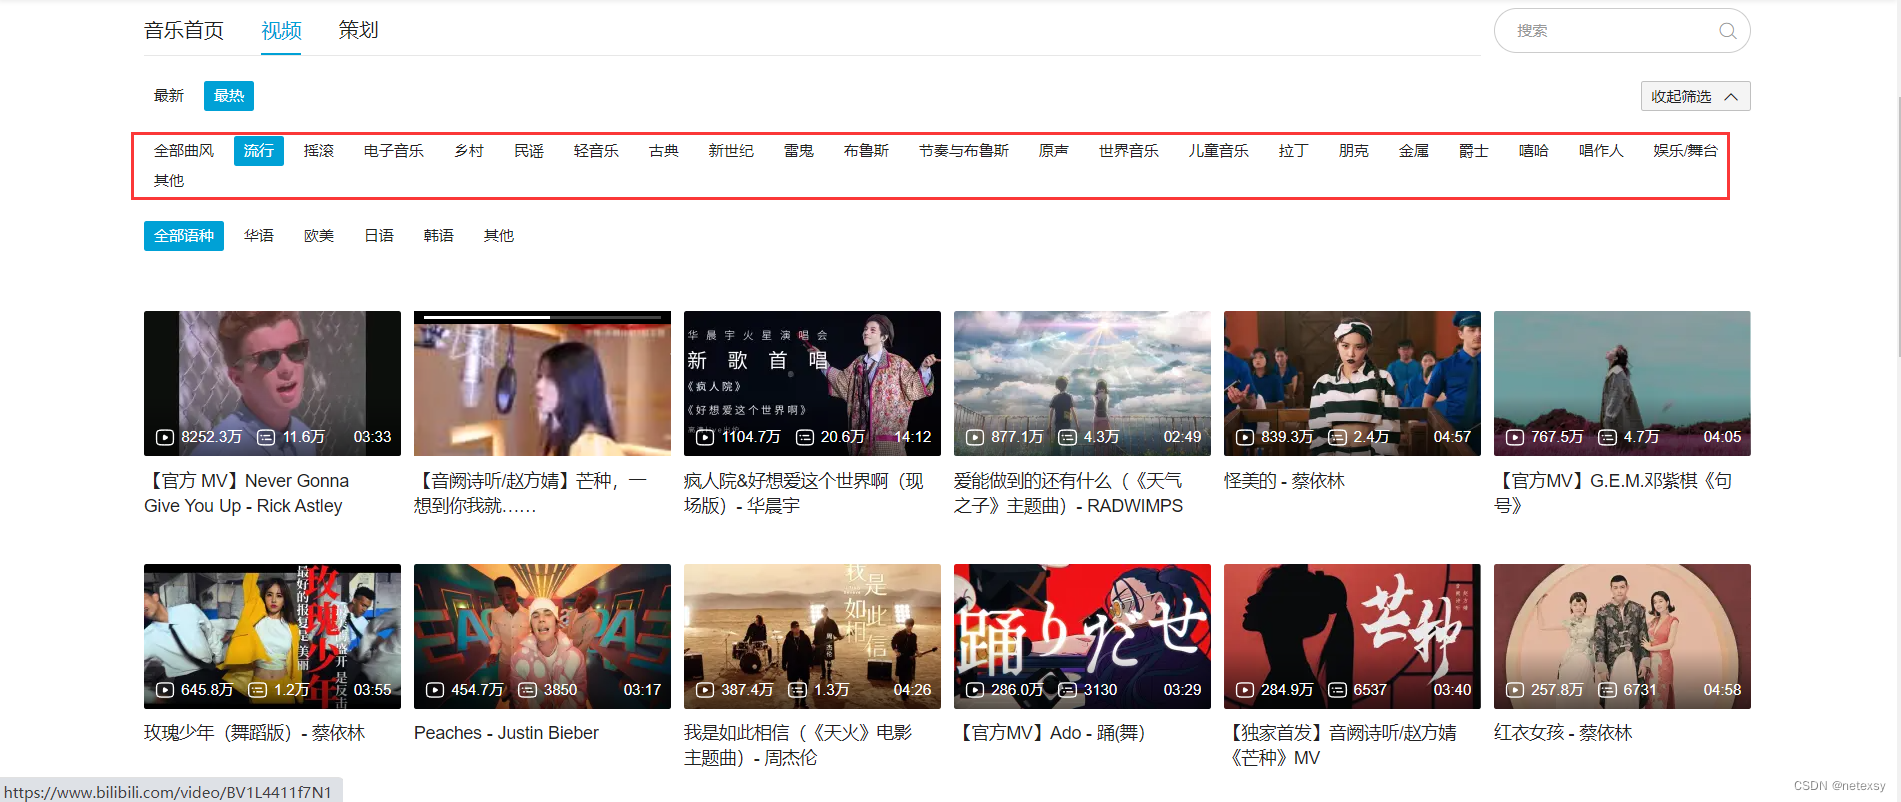Collapse filters with 收起筛选 button

click(1695, 96)
